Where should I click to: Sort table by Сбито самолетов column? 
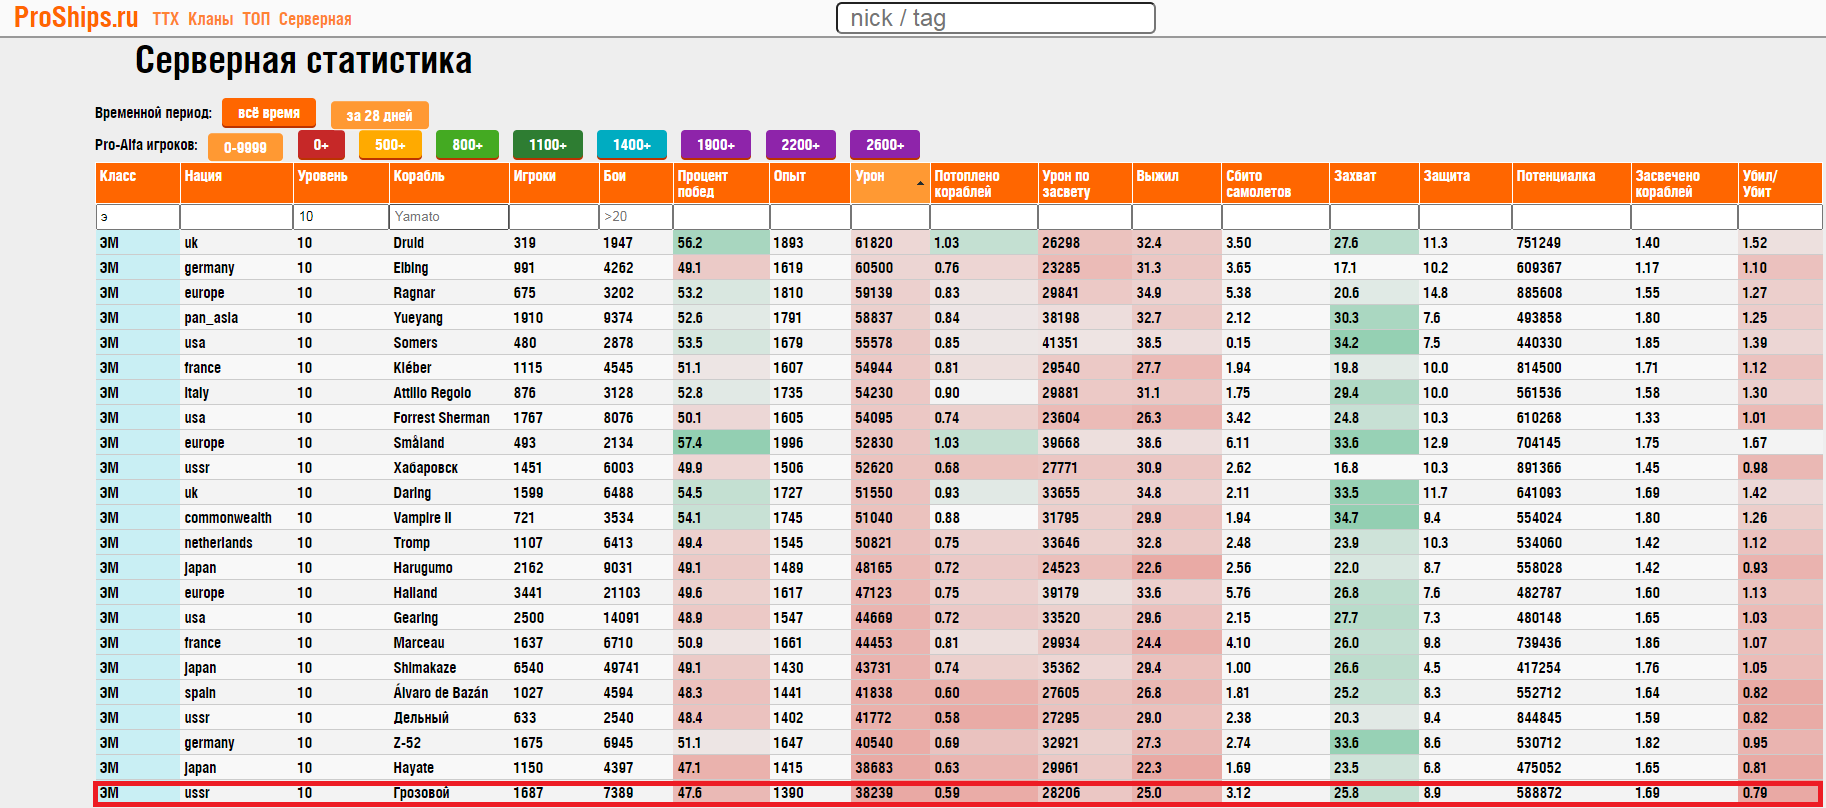click(1275, 183)
